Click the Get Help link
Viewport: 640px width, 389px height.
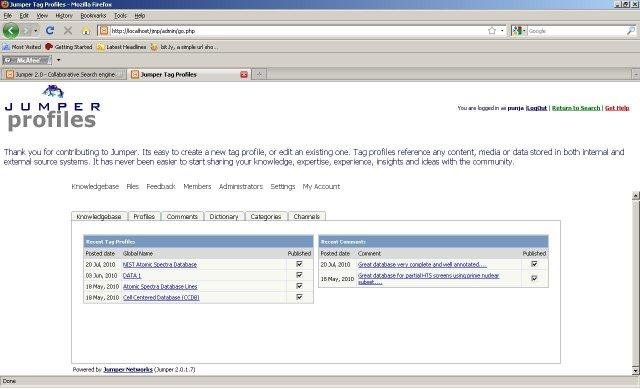[617, 108]
